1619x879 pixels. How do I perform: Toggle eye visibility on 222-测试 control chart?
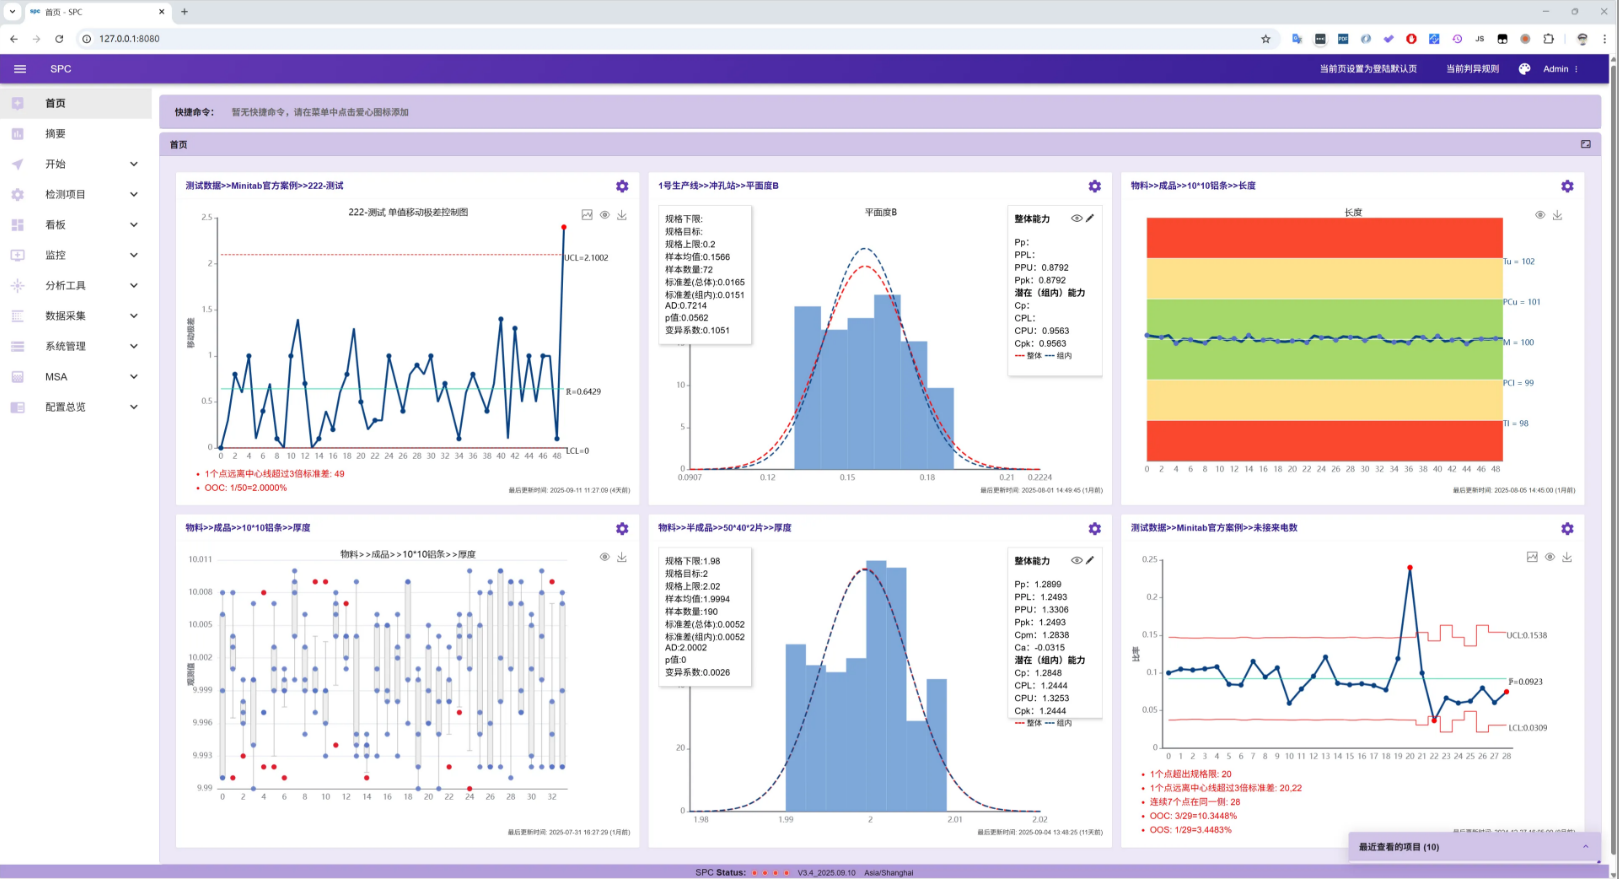click(605, 215)
